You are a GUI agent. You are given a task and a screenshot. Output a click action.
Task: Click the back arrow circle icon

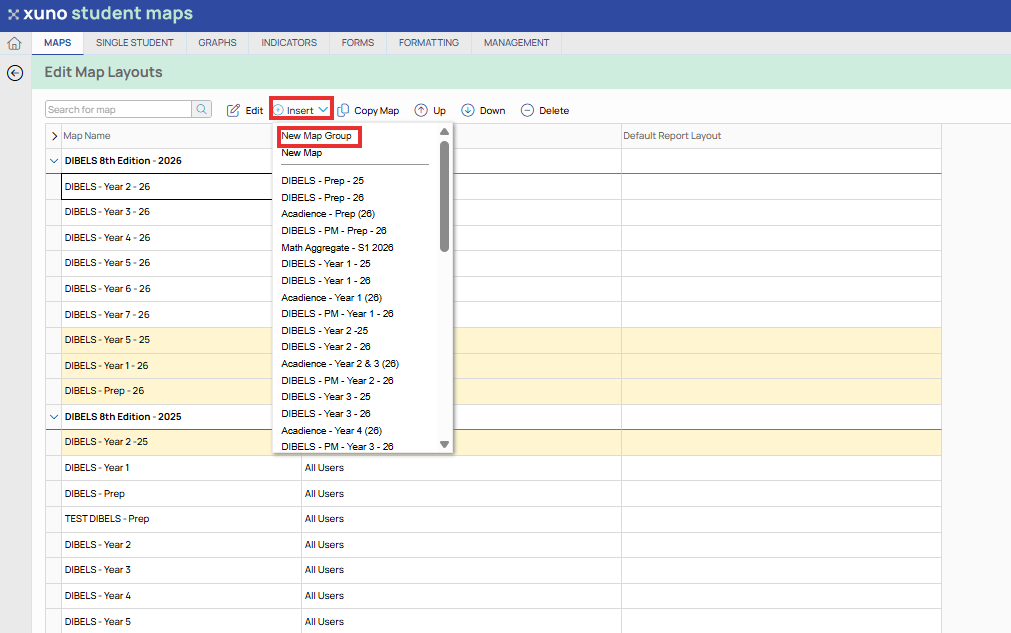point(15,73)
